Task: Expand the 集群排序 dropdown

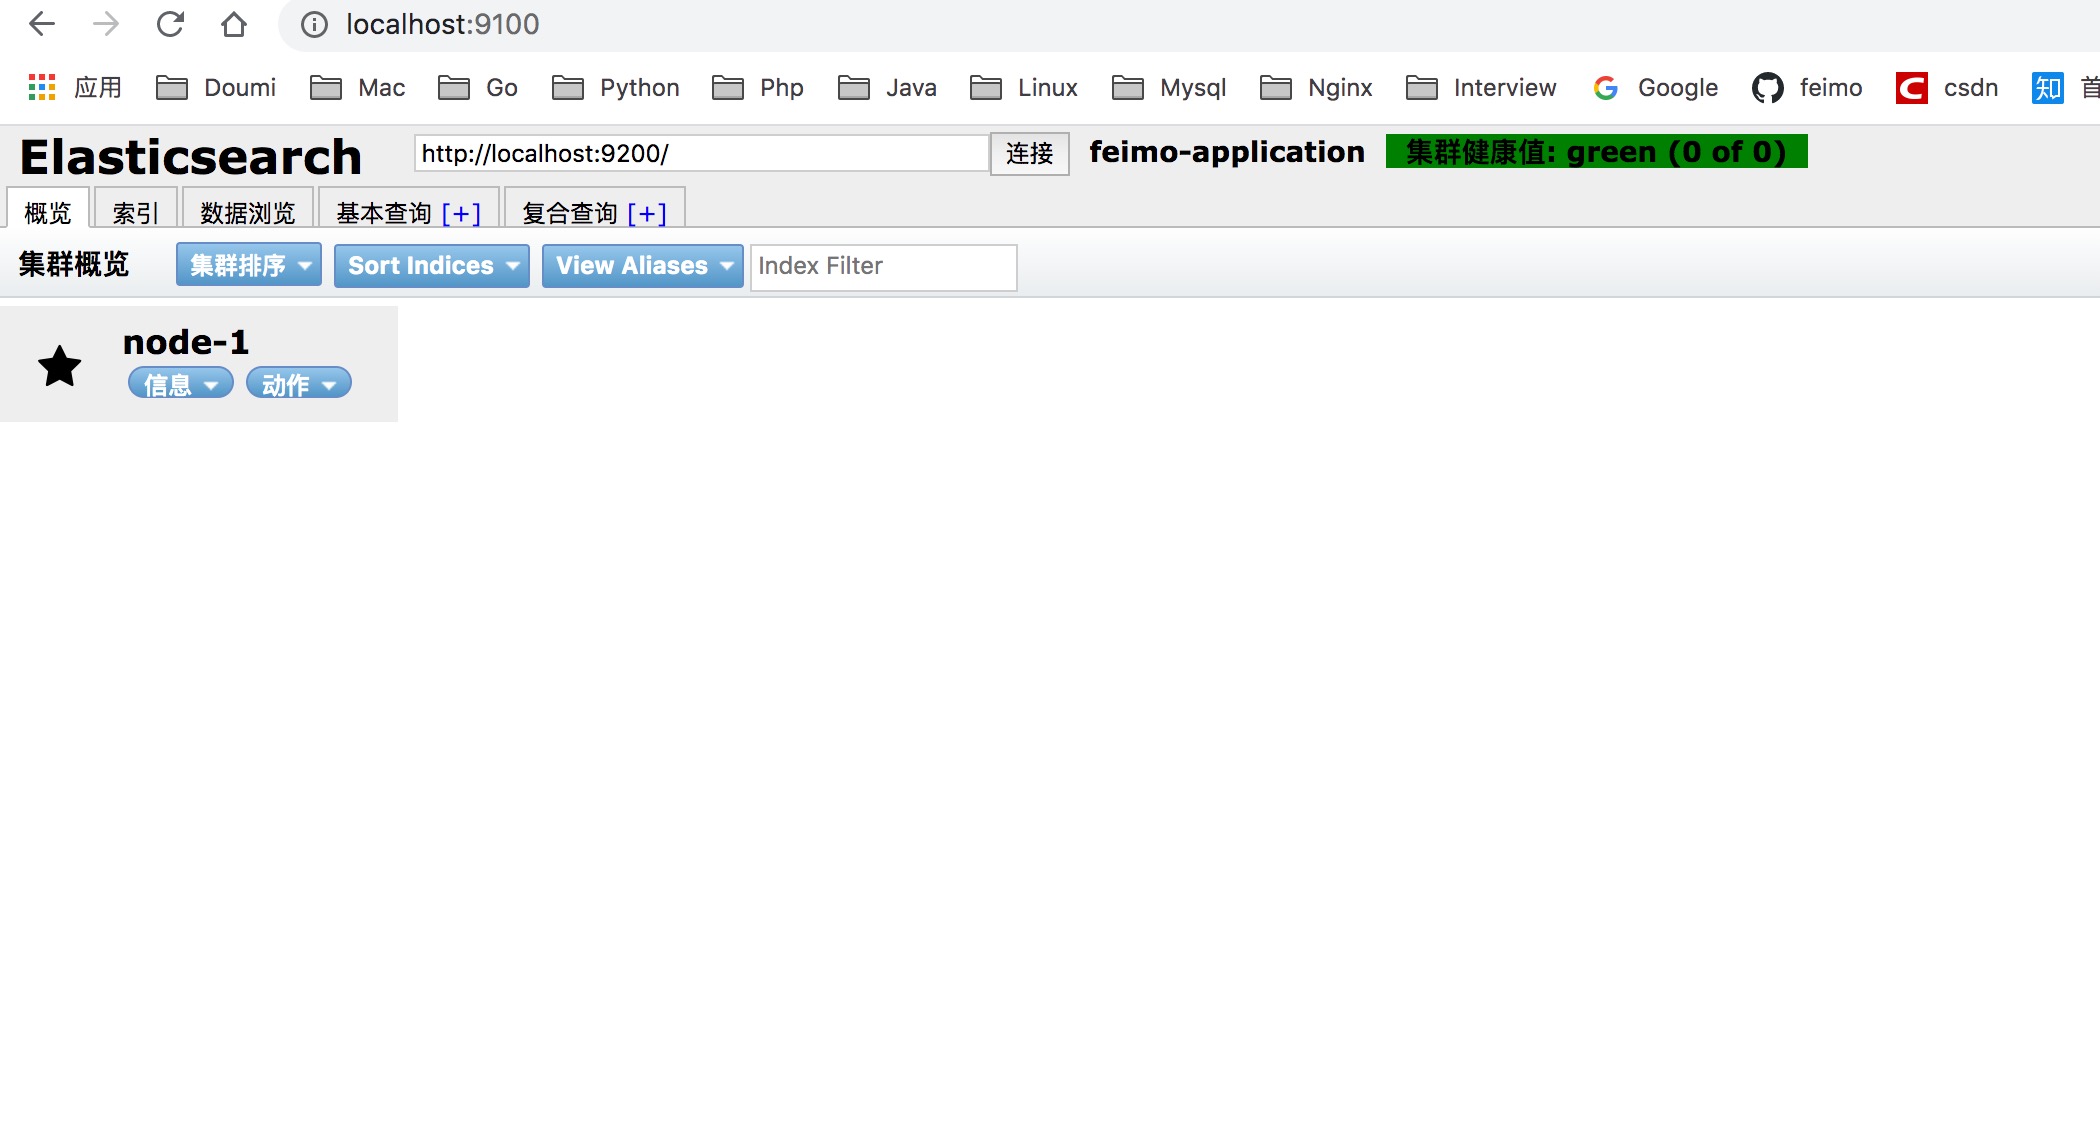Action: coord(249,265)
